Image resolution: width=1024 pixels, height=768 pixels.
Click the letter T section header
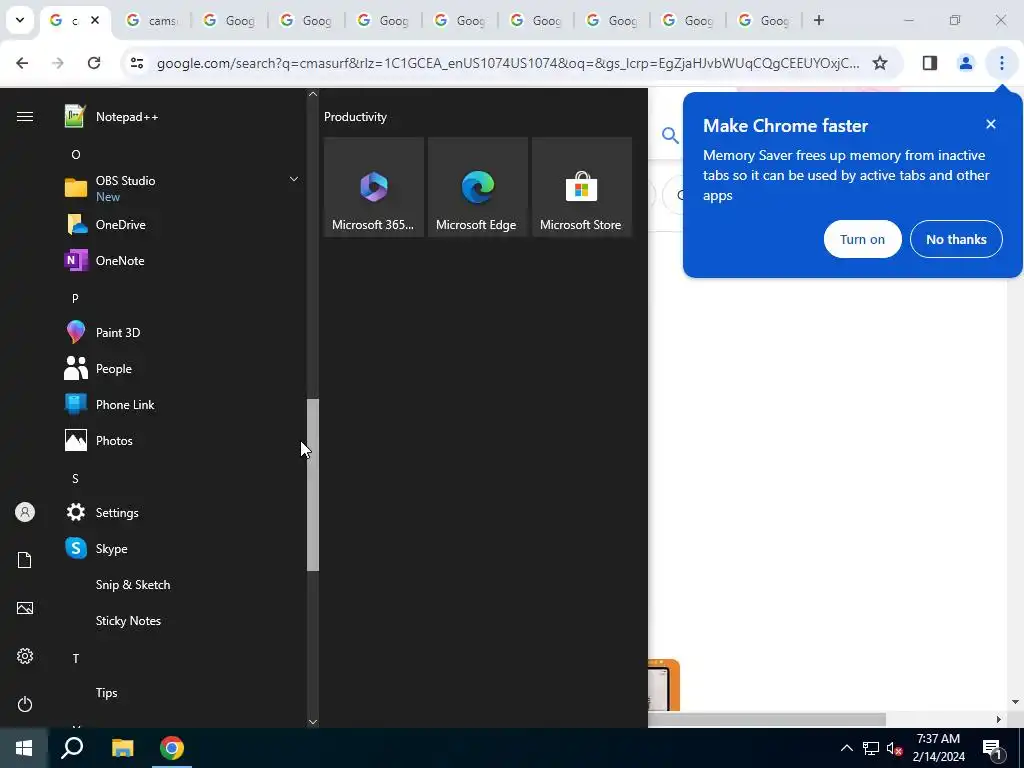pyautogui.click(x=76, y=658)
